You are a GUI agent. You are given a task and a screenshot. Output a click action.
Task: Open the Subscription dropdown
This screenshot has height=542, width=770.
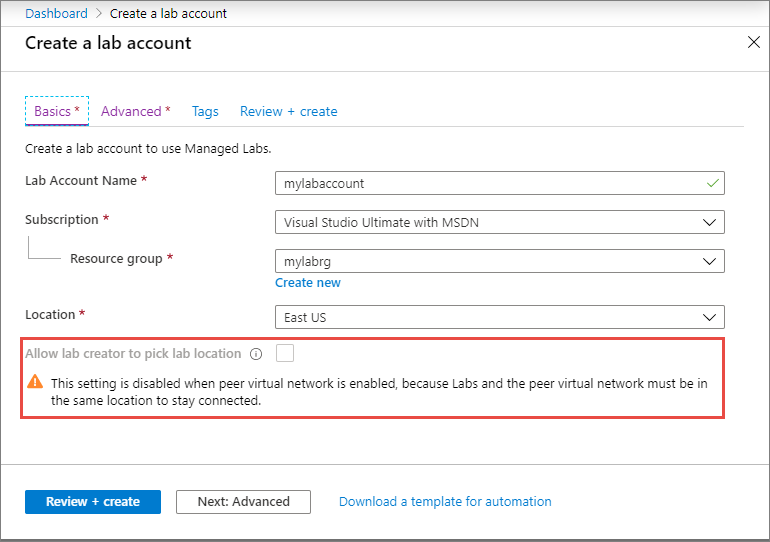(499, 222)
